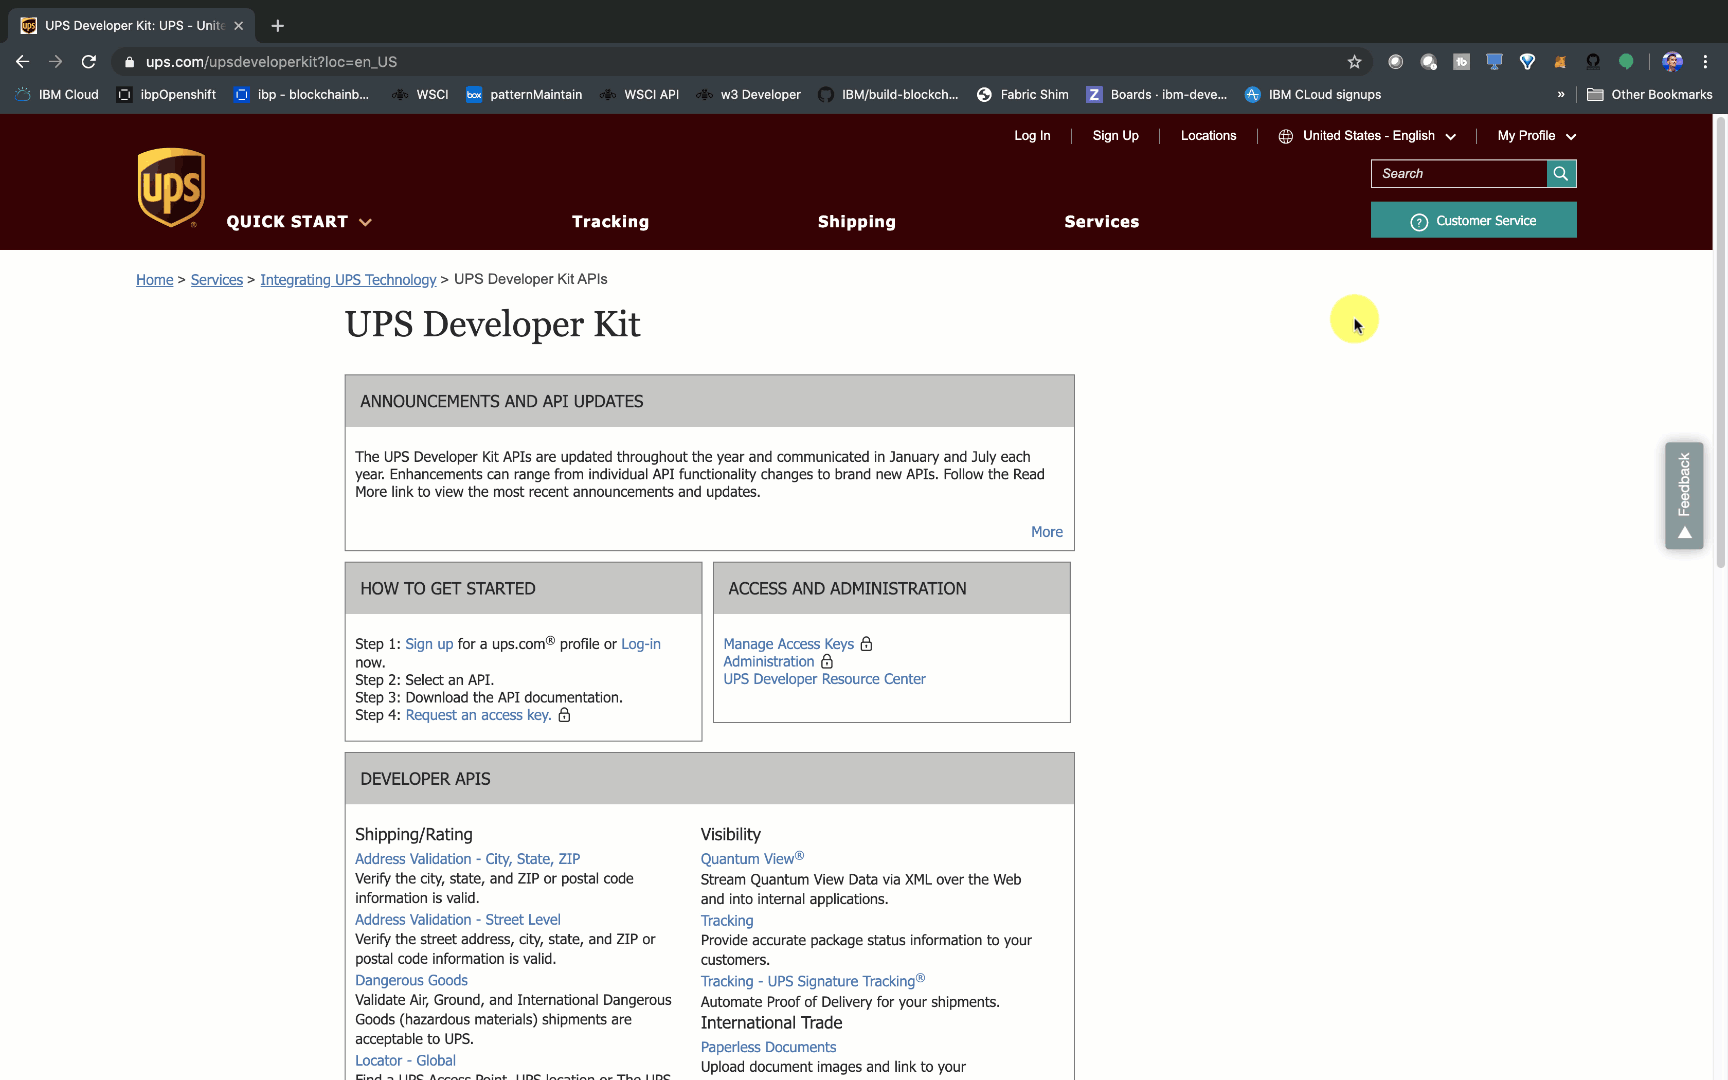Open patternMaintain bookmark
Viewport: 1728px width, 1080px height.
point(524,95)
